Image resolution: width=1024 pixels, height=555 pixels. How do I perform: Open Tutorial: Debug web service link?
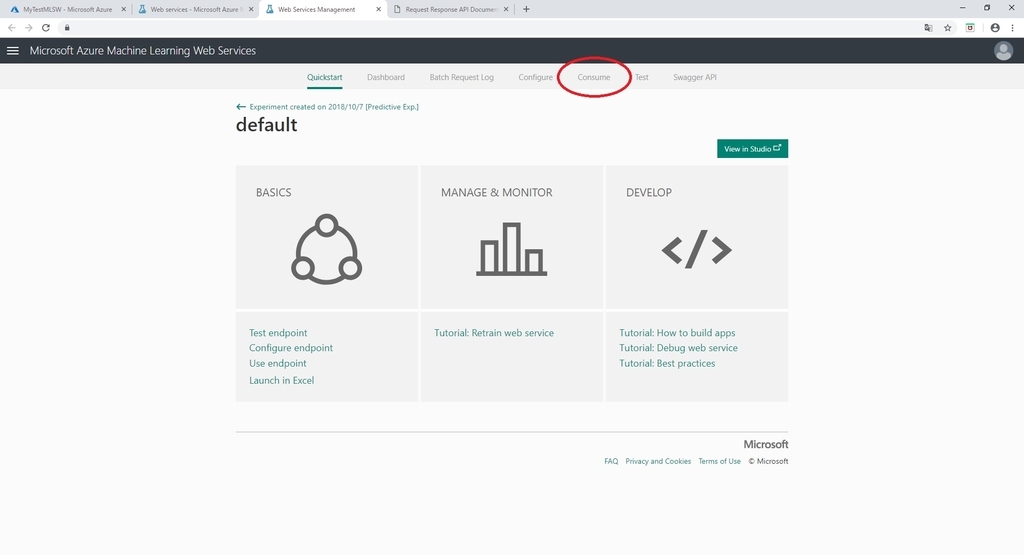coord(679,347)
